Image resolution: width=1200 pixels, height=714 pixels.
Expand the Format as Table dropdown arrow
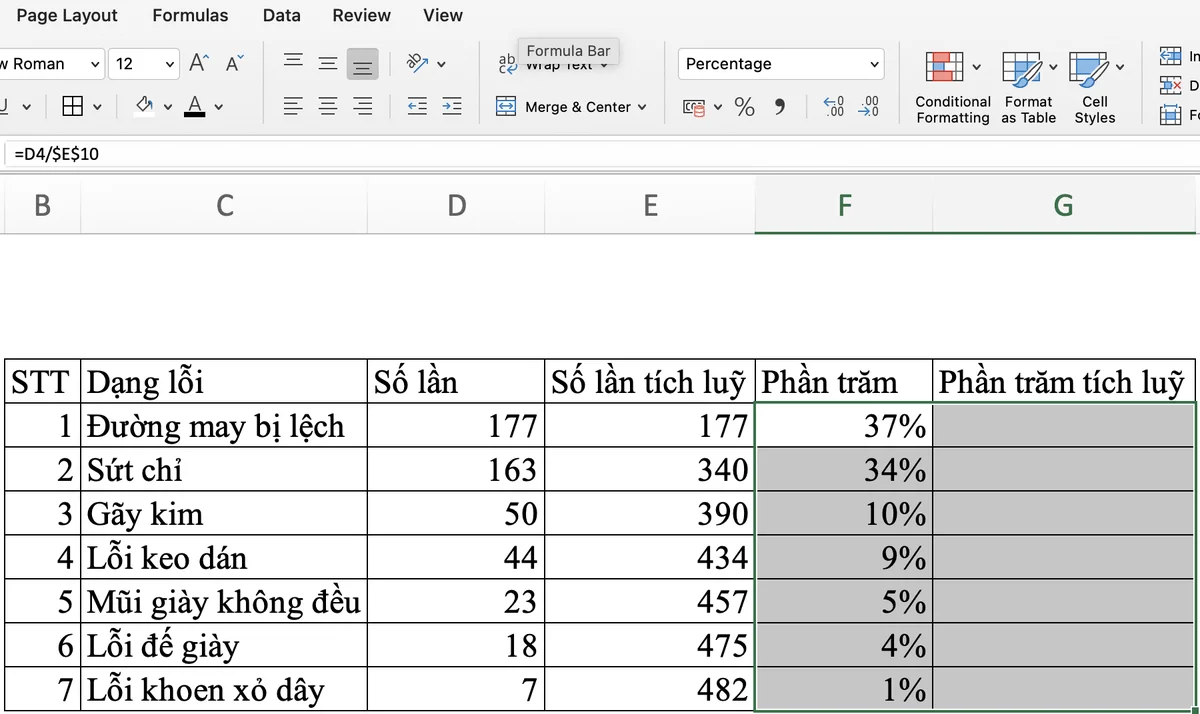coord(1052,68)
